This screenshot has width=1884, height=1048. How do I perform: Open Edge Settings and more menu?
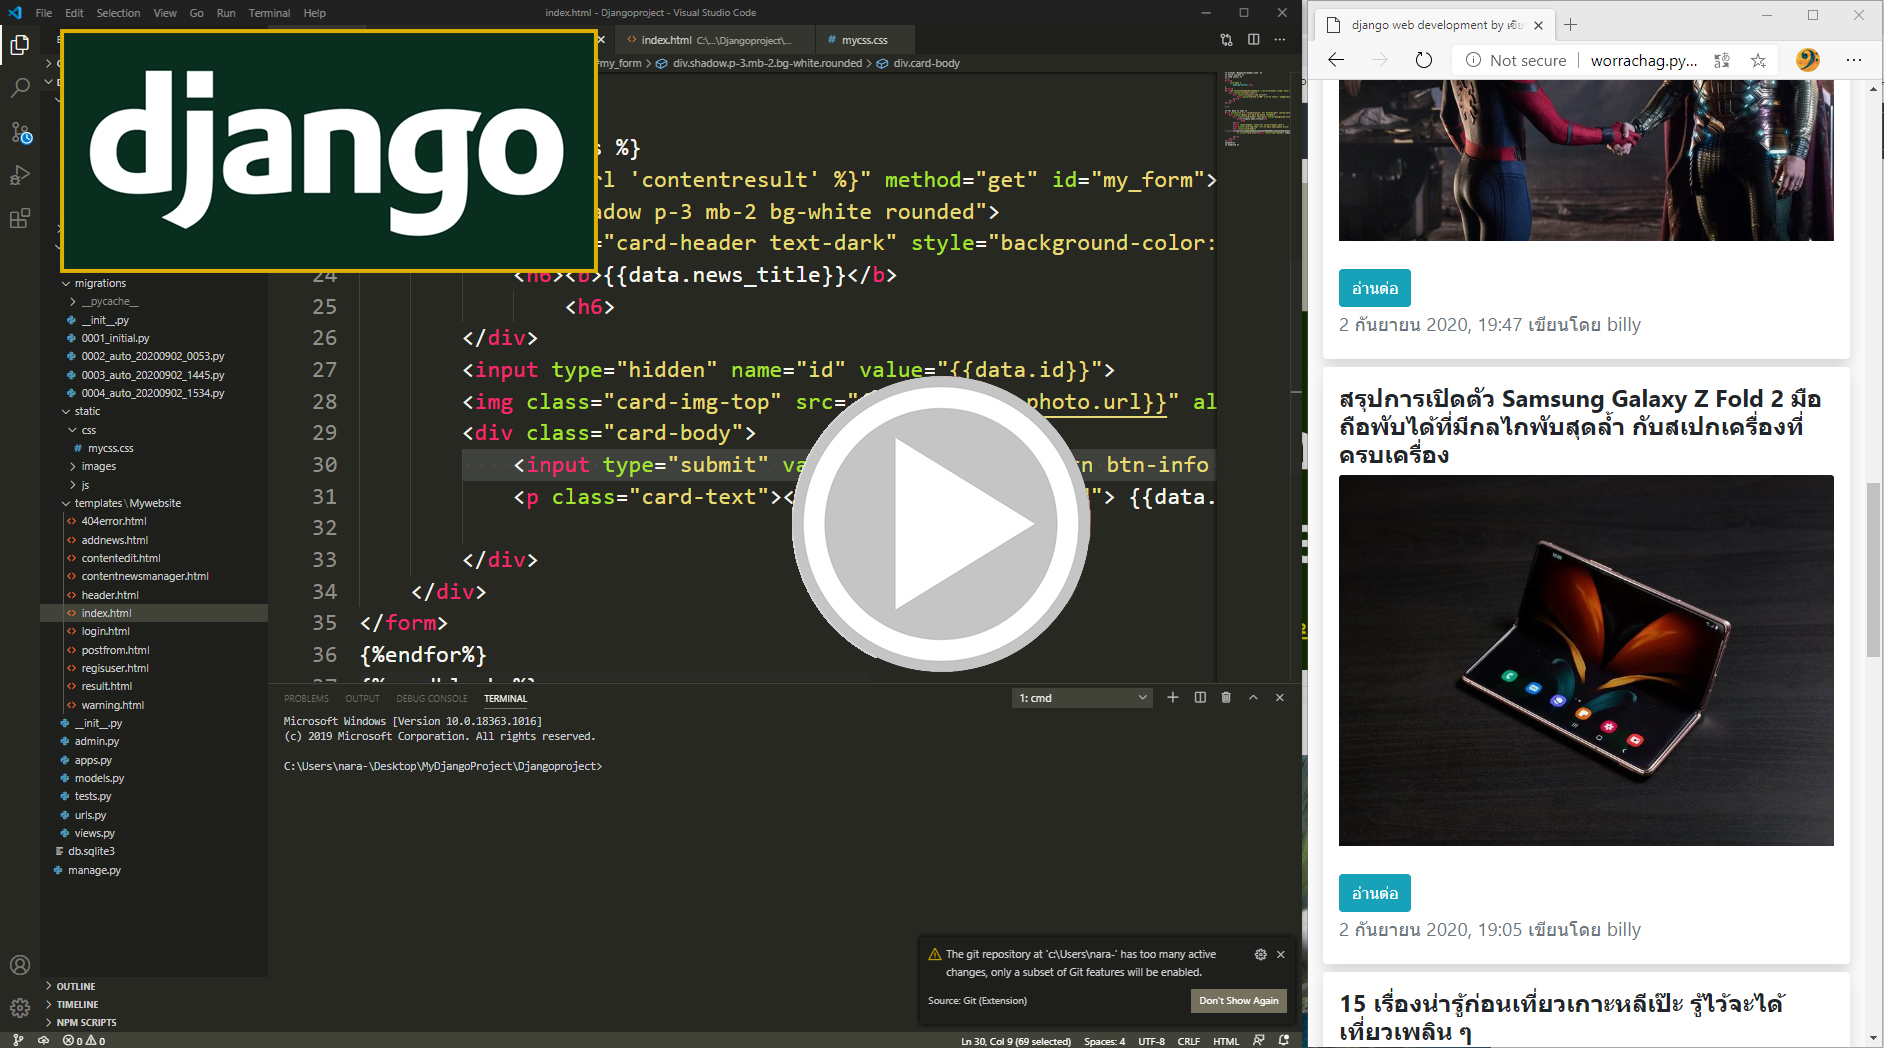pos(1854,60)
